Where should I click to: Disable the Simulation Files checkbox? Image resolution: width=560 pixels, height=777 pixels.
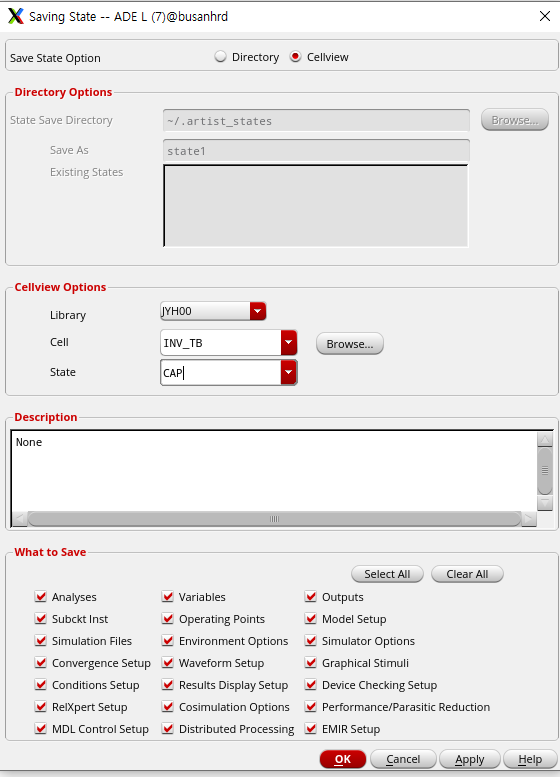point(41,641)
